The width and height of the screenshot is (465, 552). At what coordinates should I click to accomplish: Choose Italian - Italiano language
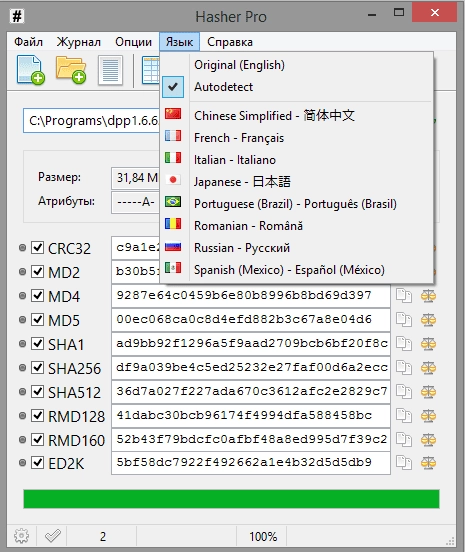(x=296, y=160)
